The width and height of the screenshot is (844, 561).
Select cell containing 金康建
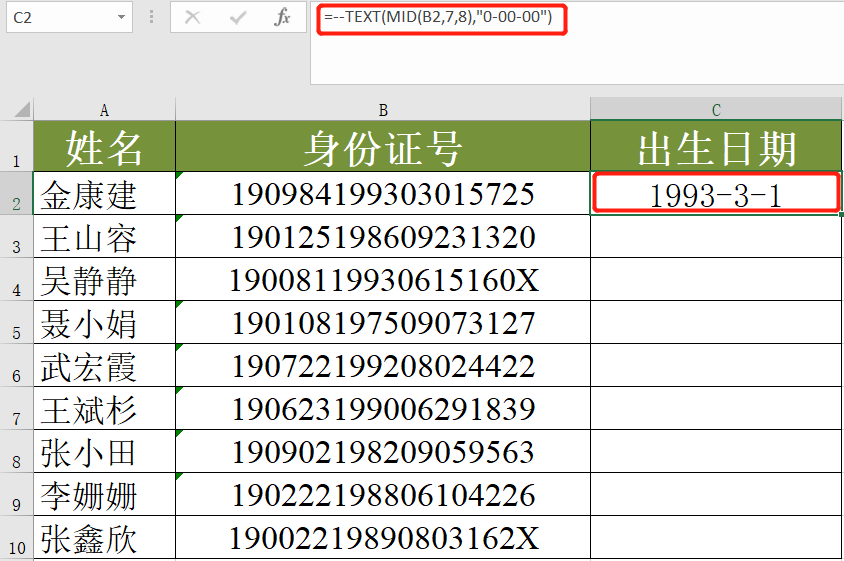[x=104, y=193]
